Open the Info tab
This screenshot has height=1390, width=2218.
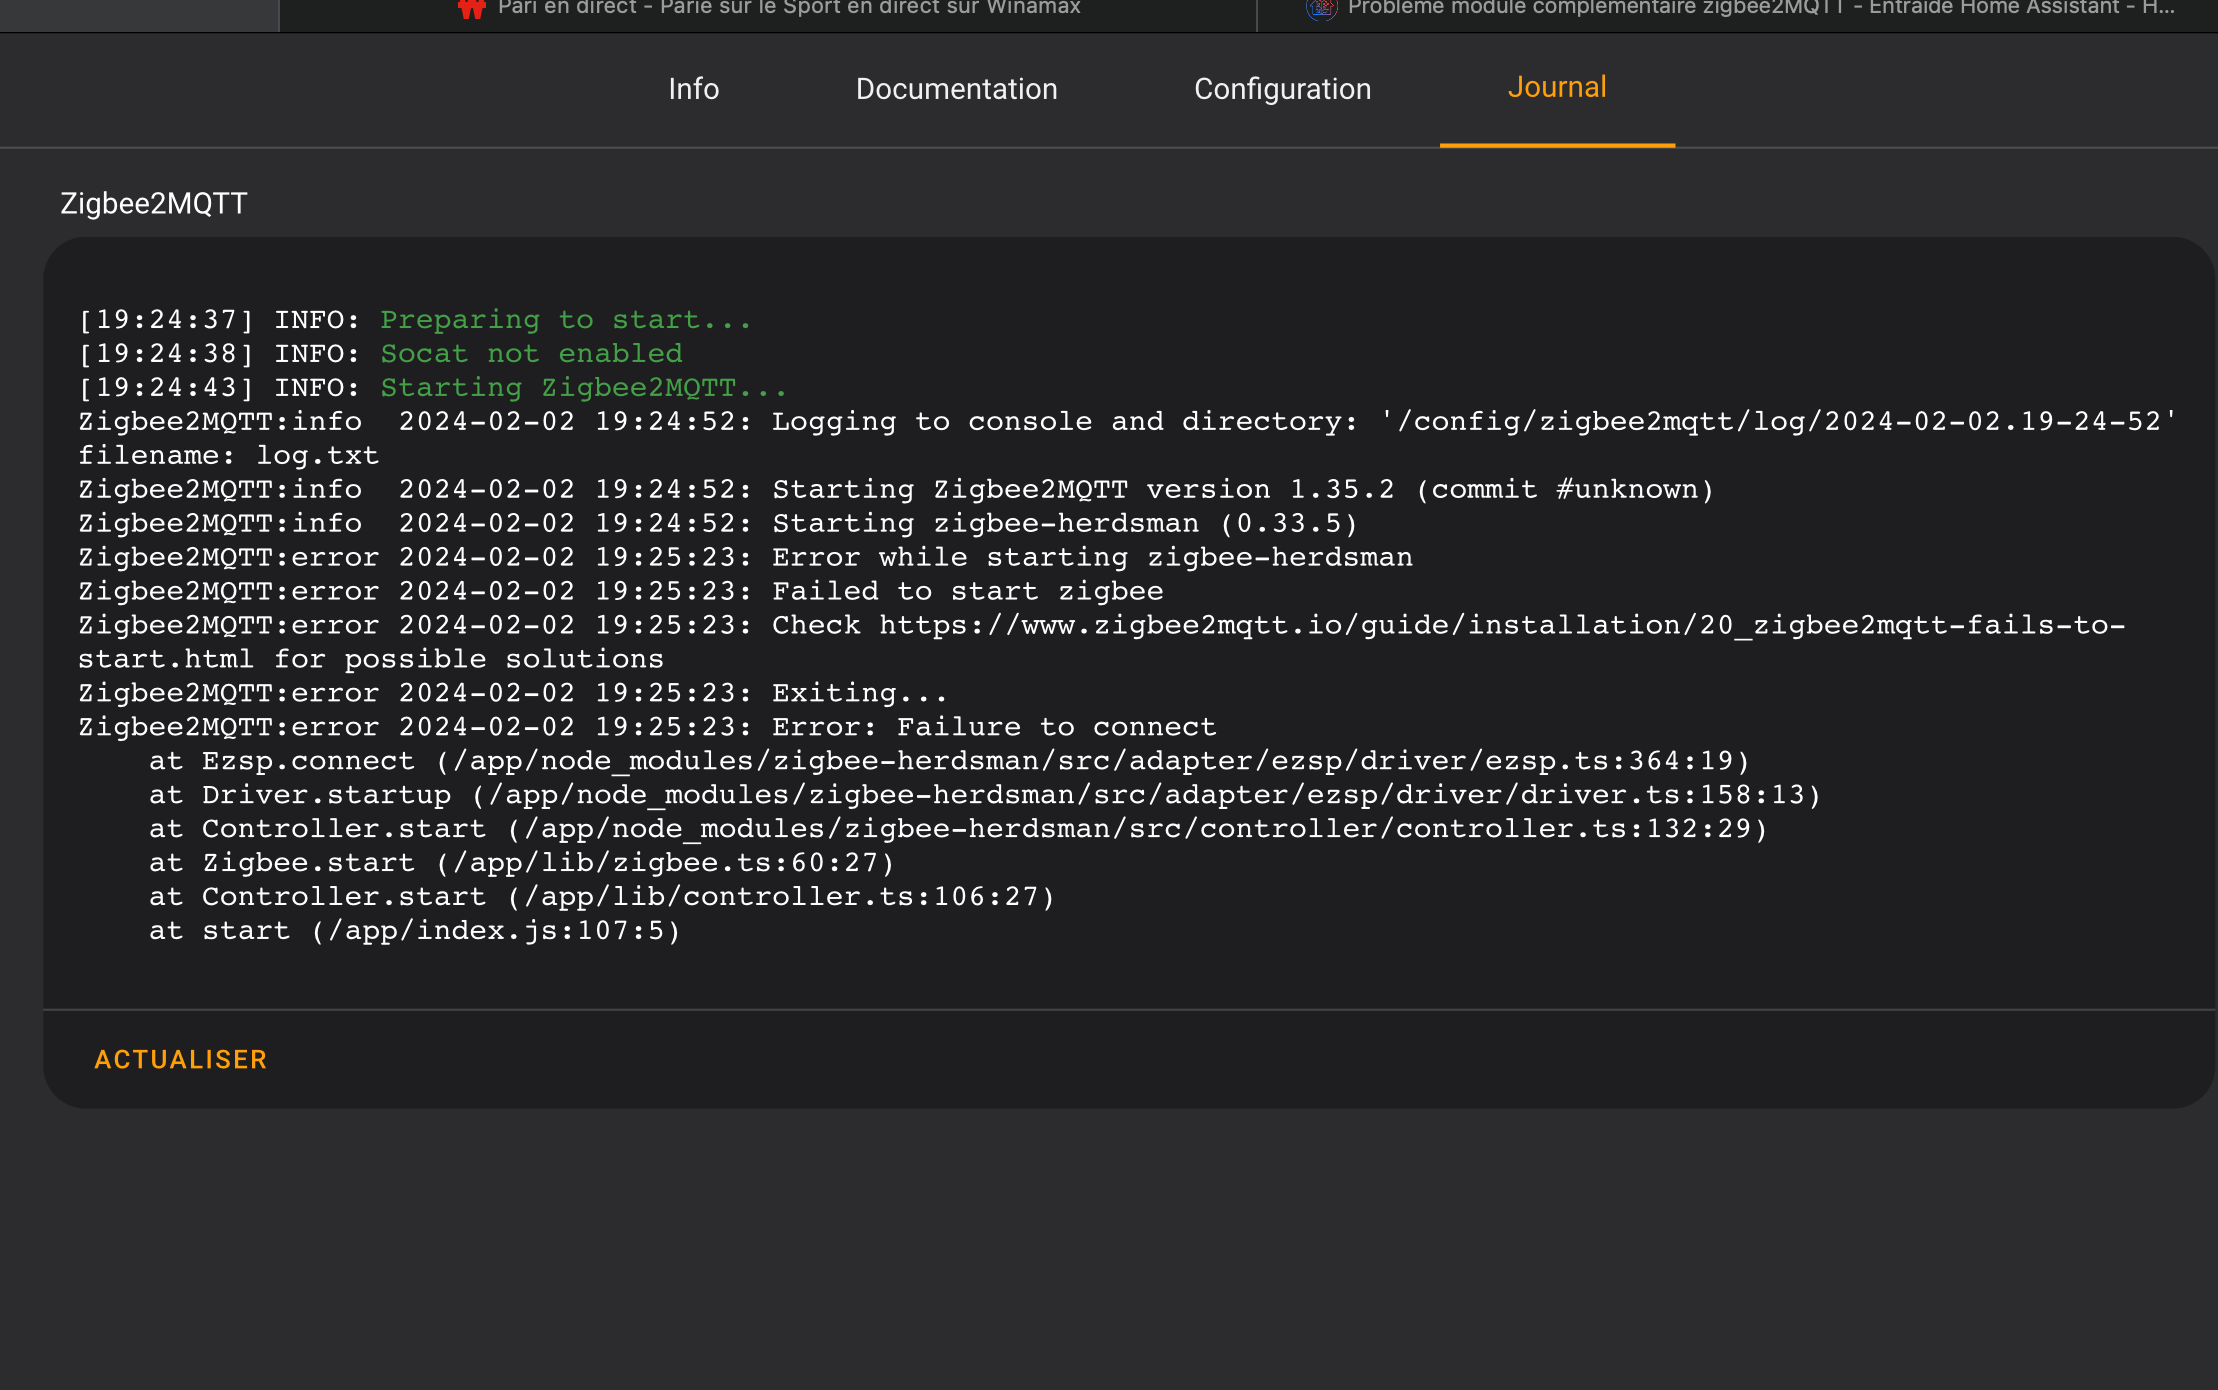[693, 89]
